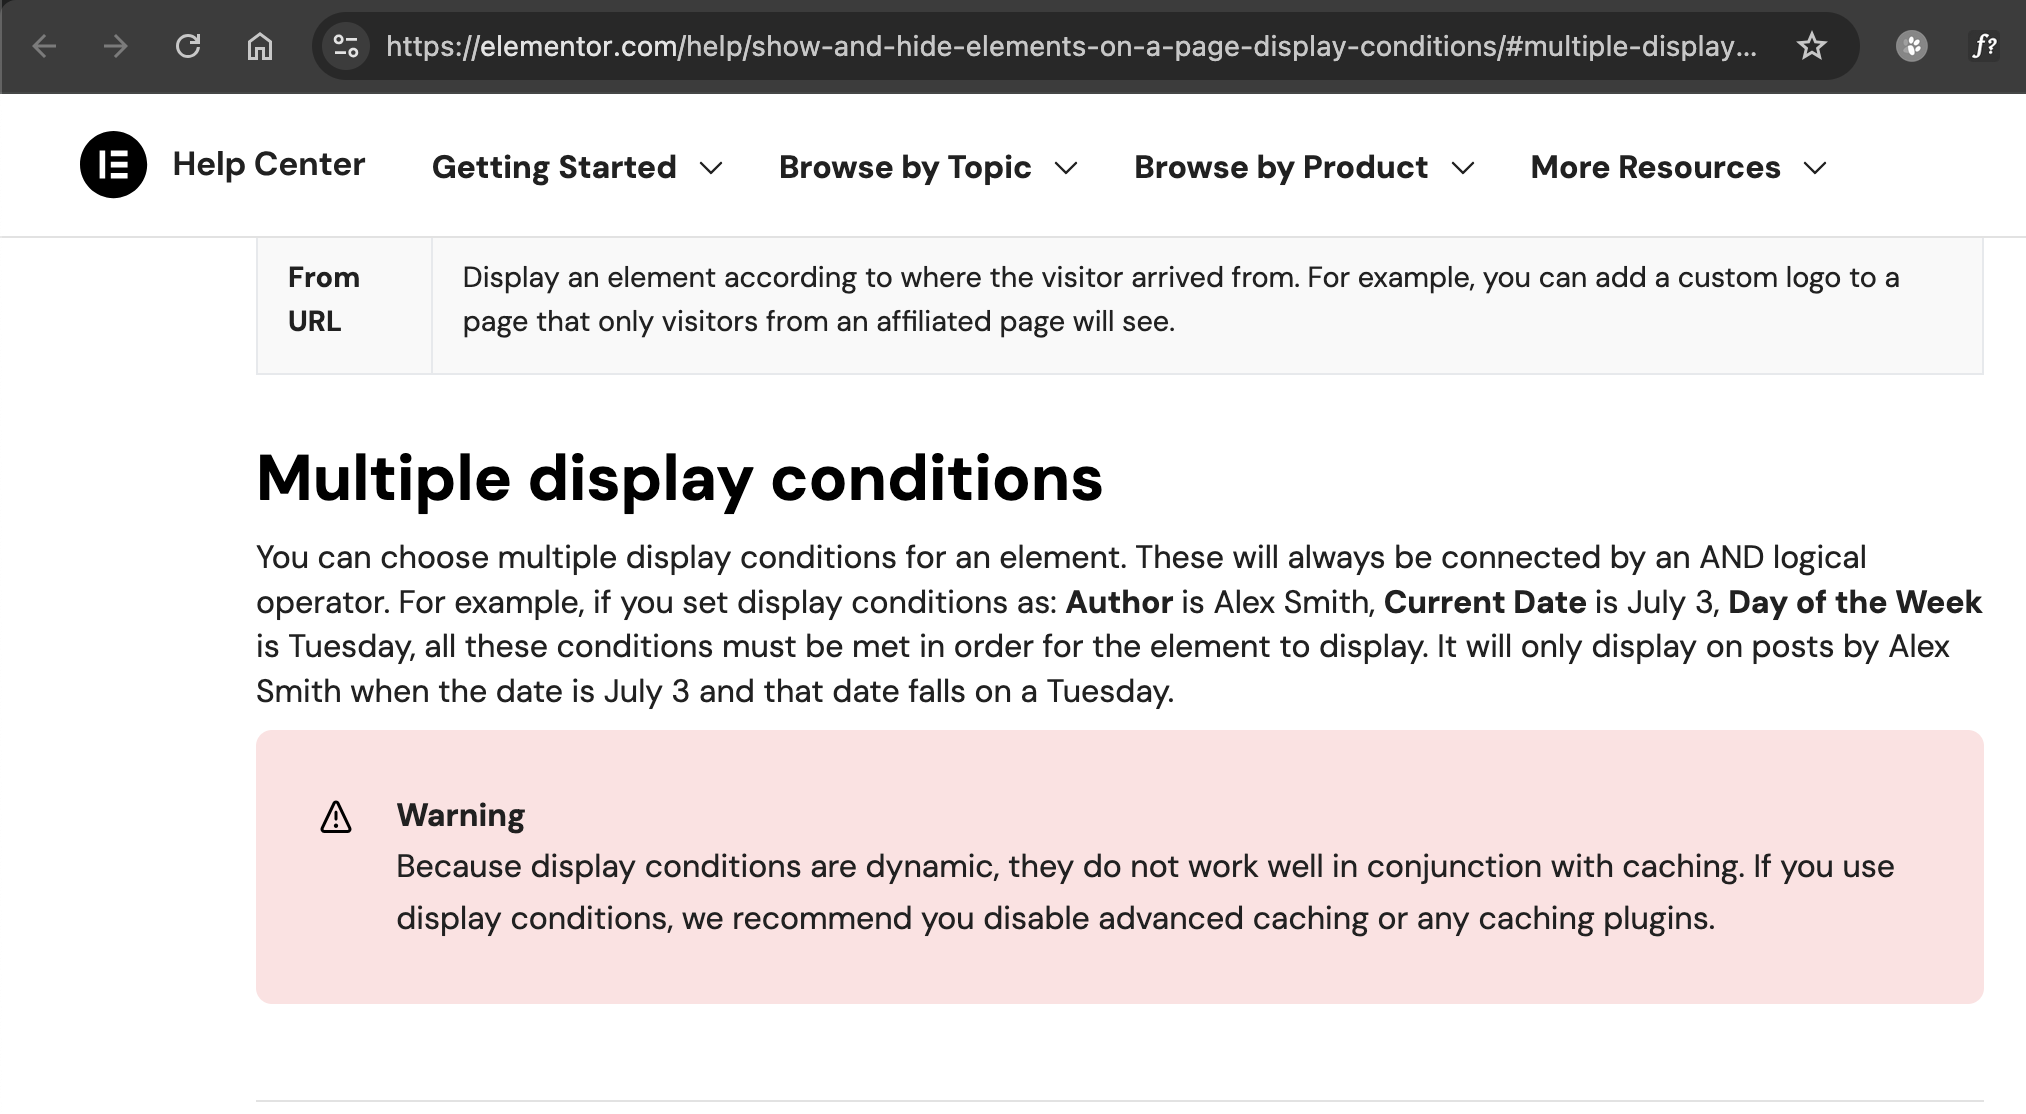Click the browser forward arrow
This screenshot has width=2026, height=1114.
click(x=116, y=46)
